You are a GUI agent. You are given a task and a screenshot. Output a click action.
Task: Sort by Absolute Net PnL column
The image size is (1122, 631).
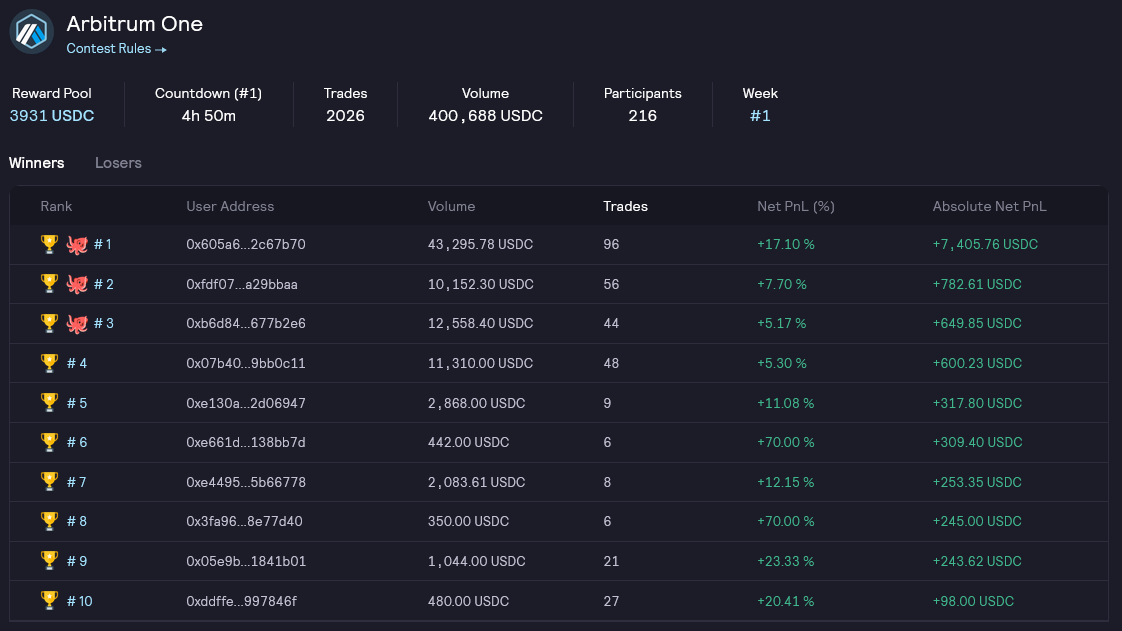pyautogui.click(x=990, y=206)
